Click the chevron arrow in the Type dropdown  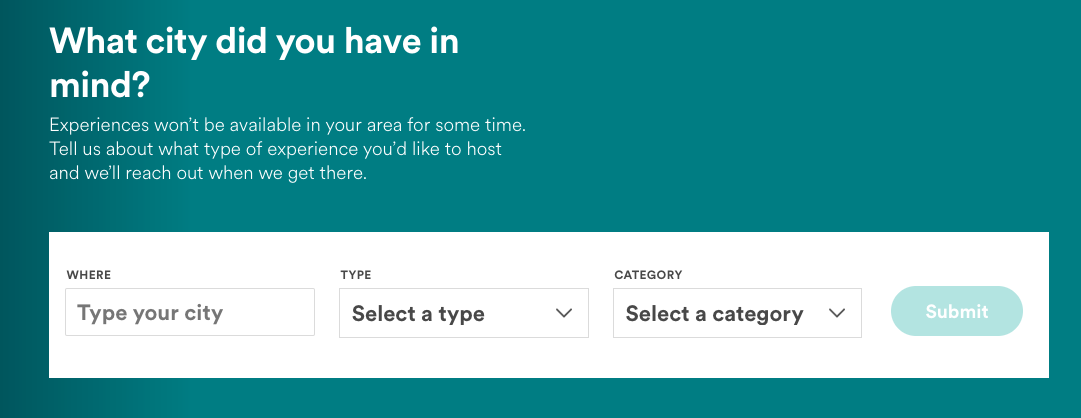[564, 313]
